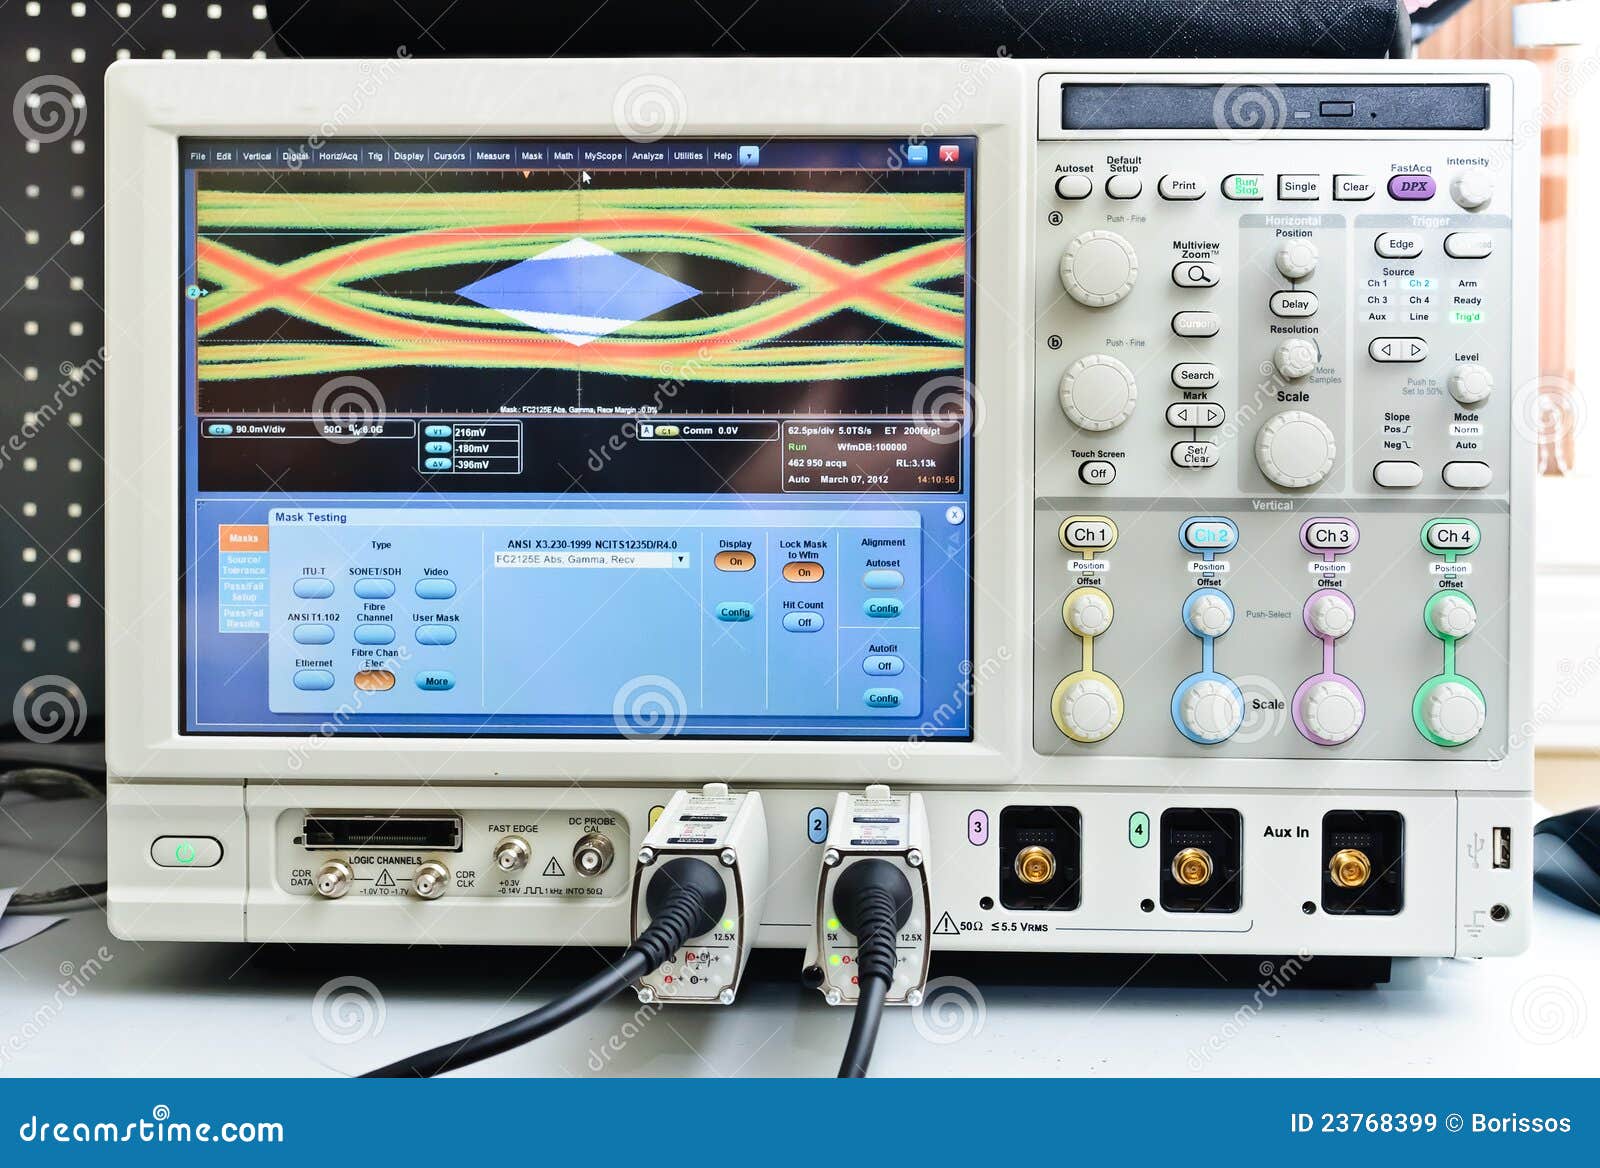Image resolution: width=1600 pixels, height=1168 pixels.
Task: Click the V2 cursor value icon
Action: [x=437, y=446]
